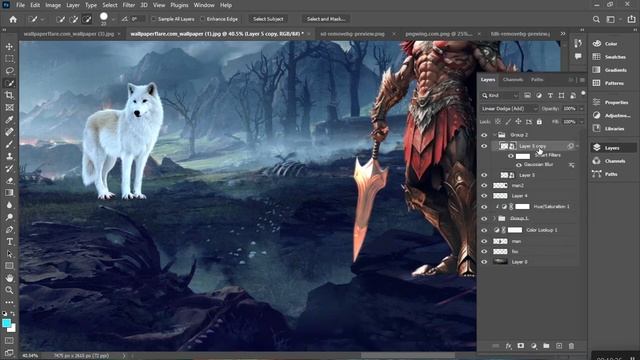Image resolution: width=640 pixels, height=360 pixels.
Task: Switch to the Channels tab in Layers panel
Action: point(513,80)
